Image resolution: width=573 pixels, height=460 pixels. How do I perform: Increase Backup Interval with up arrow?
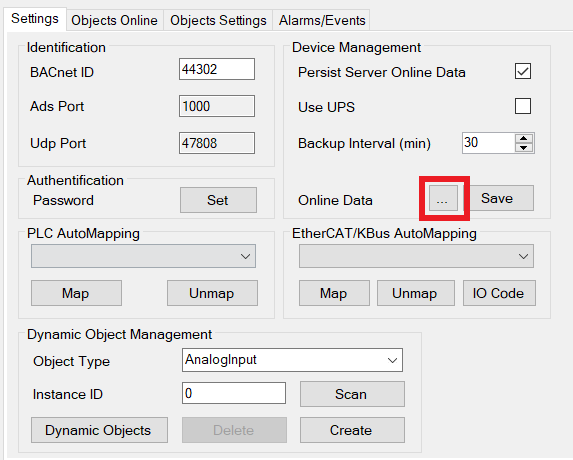tap(524, 139)
